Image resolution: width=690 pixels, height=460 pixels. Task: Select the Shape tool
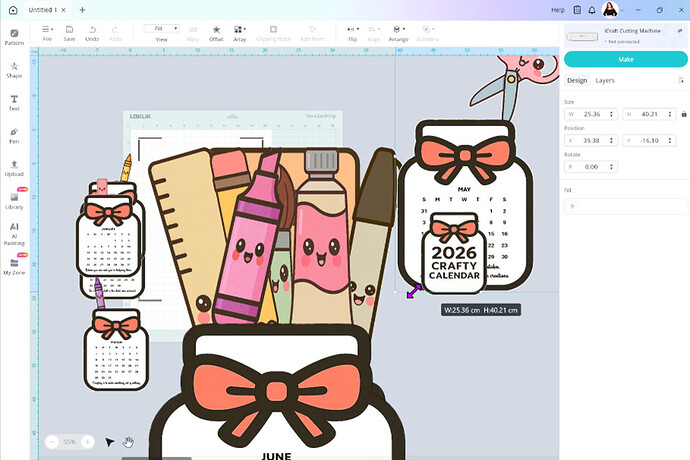click(x=14, y=69)
